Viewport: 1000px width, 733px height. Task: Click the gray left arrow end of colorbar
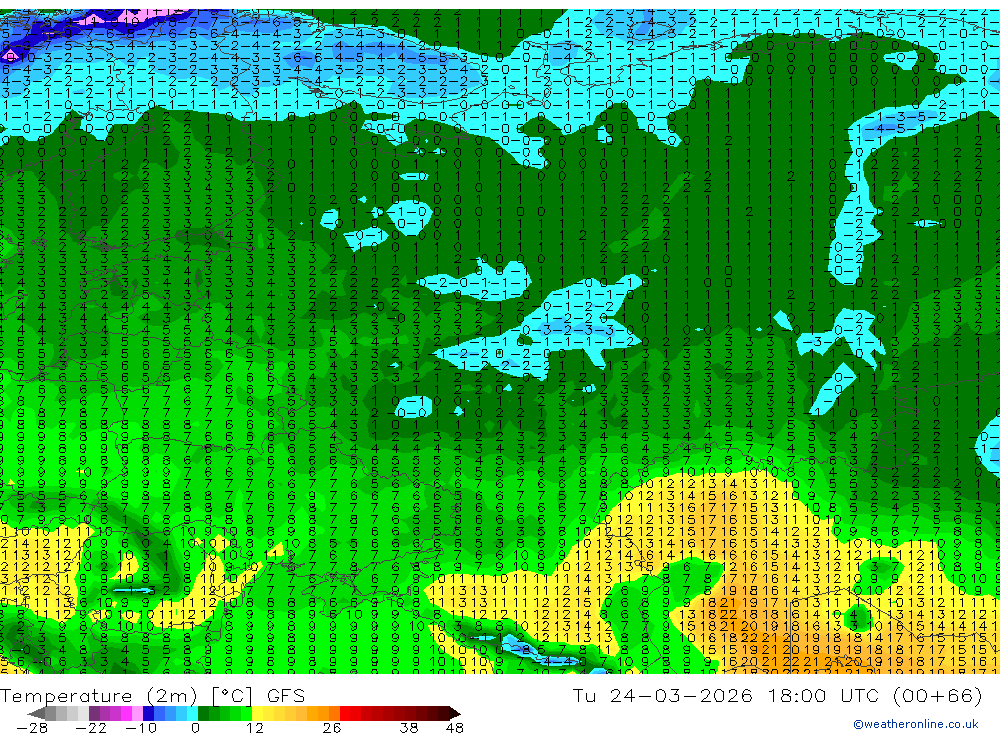pos(36,714)
